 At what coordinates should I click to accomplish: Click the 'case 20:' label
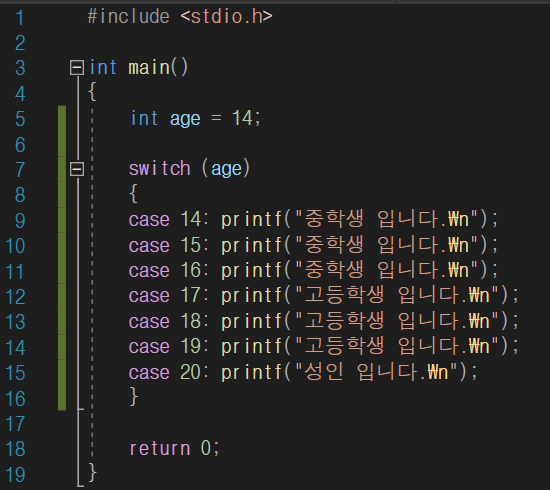pyautogui.click(x=169, y=372)
